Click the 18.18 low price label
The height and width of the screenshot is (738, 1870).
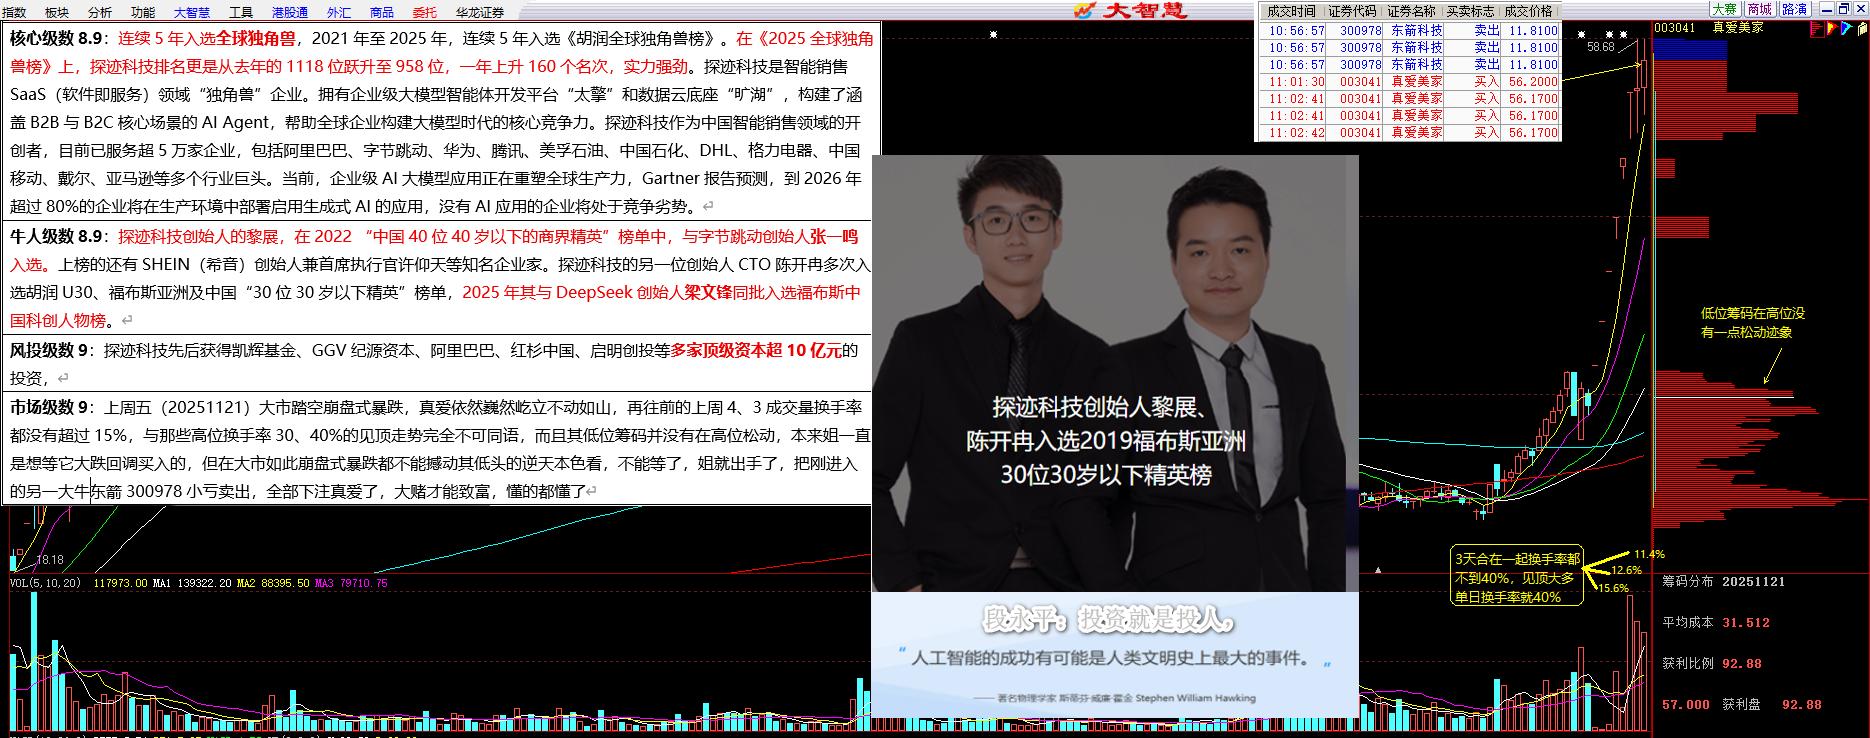coord(50,560)
